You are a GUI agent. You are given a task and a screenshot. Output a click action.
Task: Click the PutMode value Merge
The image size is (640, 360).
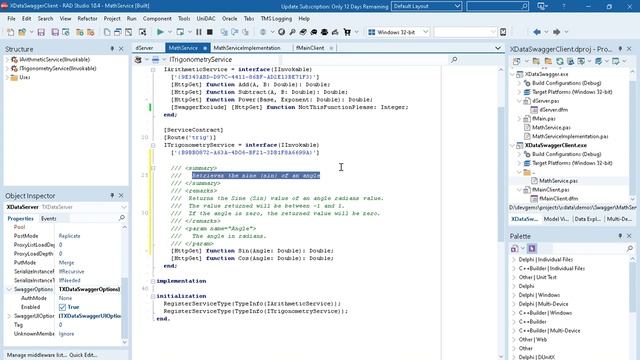[x=67, y=263]
